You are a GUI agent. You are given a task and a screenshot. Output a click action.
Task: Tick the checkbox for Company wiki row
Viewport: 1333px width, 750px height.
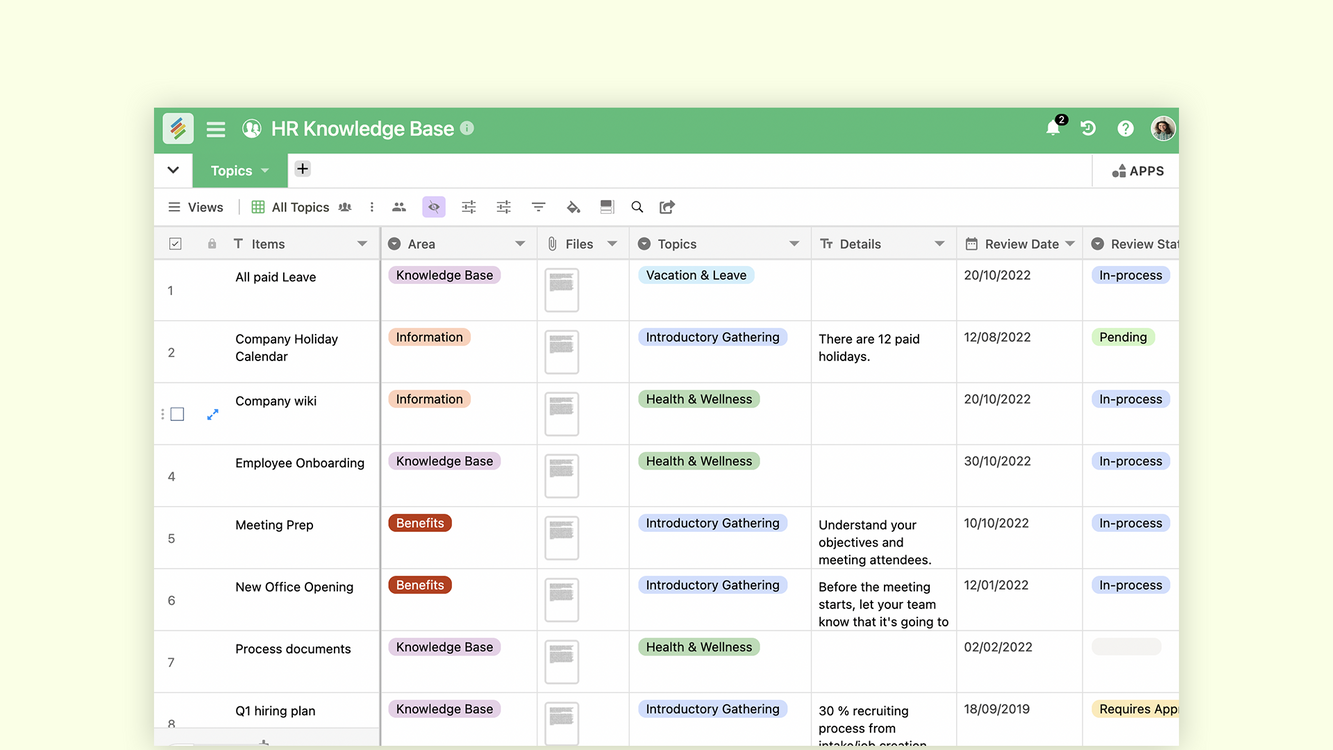[x=177, y=414]
